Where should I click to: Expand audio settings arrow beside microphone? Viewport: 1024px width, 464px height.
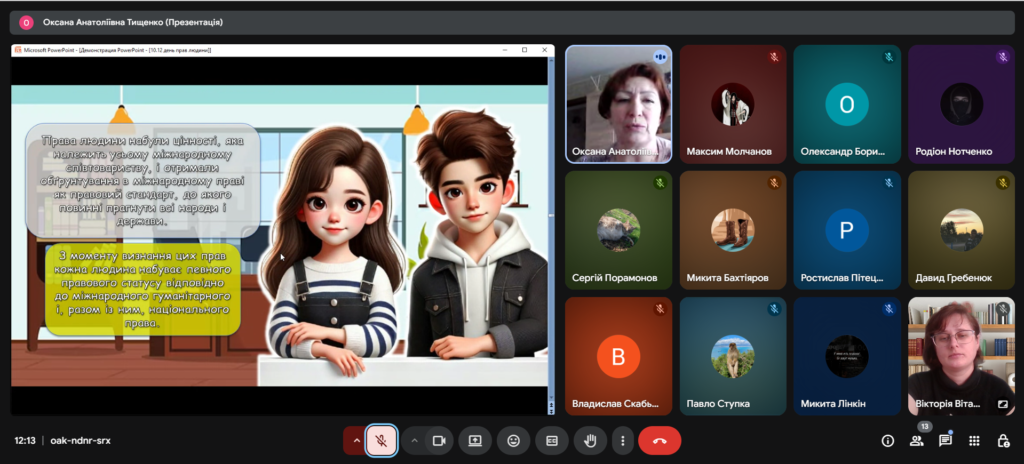[x=355, y=440]
